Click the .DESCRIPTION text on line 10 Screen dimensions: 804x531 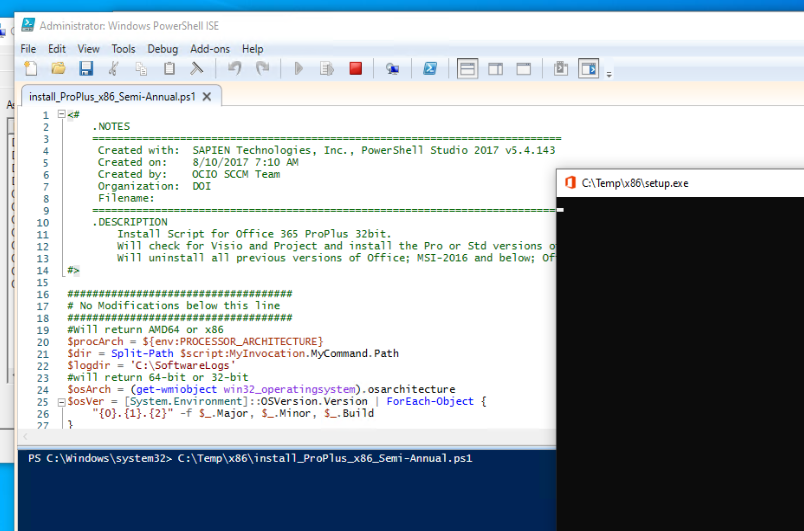(130, 222)
